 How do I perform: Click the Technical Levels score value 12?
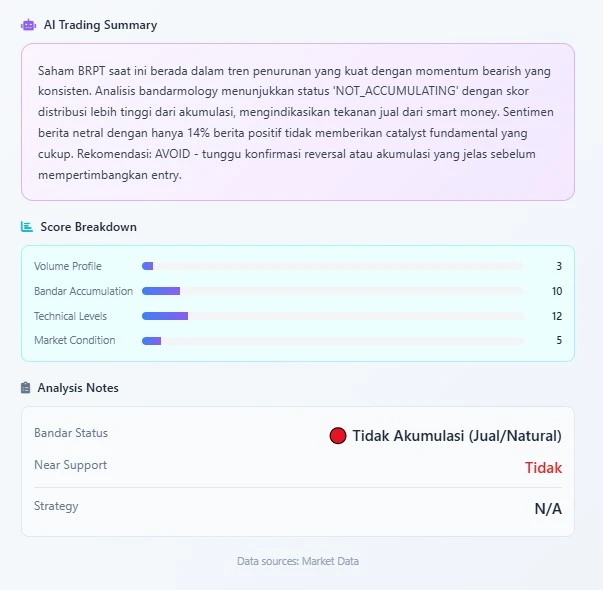pyautogui.click(x=557, y=316)
